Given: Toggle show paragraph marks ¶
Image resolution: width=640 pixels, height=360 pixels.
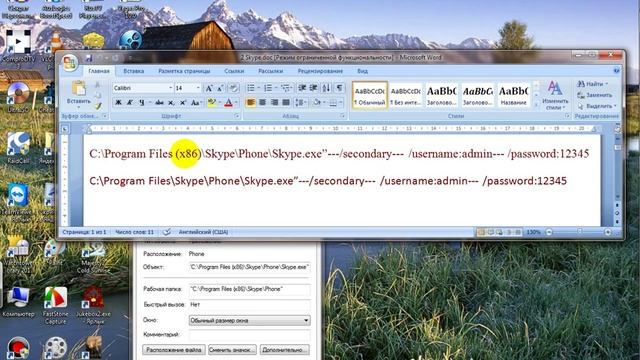Looking at the screenshot, I should pos(339,88).
